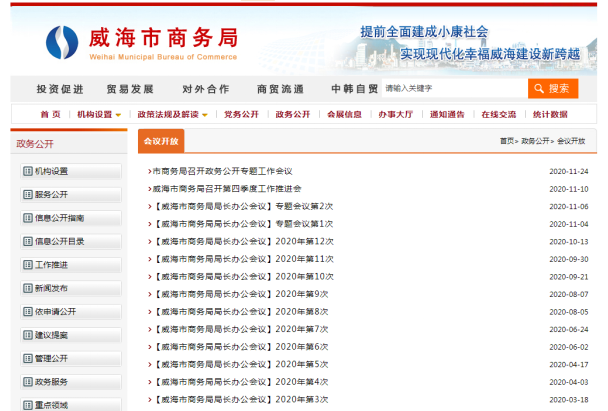Image resolution: width=608 pixels, height=411 pixels.
Task: Expand the 机构设置 dropdown arrow in nav bar
Action: pyautogui.click(x=119, y=115)
